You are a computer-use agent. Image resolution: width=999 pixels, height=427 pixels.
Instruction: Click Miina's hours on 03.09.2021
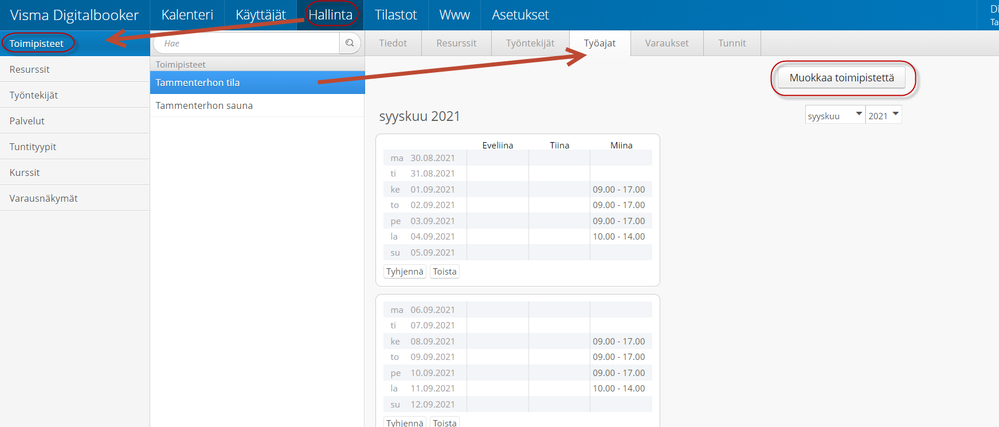coord(619,221)
